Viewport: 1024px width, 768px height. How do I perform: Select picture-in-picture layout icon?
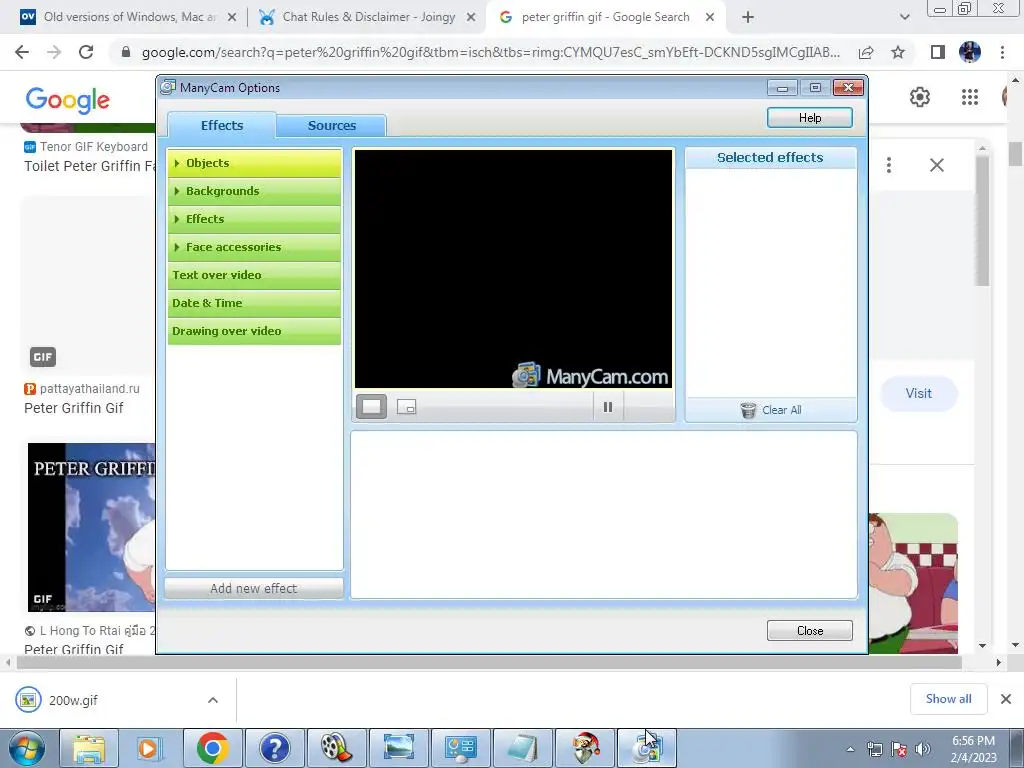pos(406,407)
